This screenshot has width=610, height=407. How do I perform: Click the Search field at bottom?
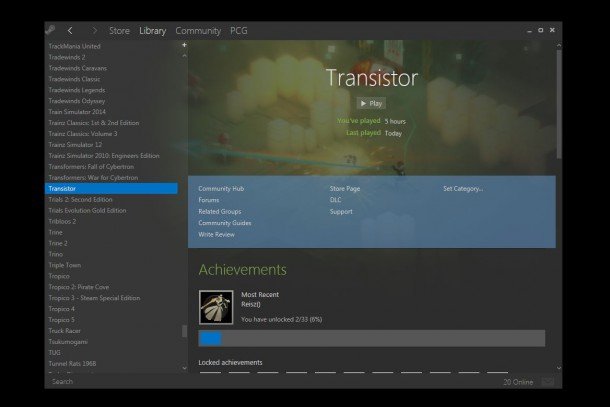[x=62, y=382]
